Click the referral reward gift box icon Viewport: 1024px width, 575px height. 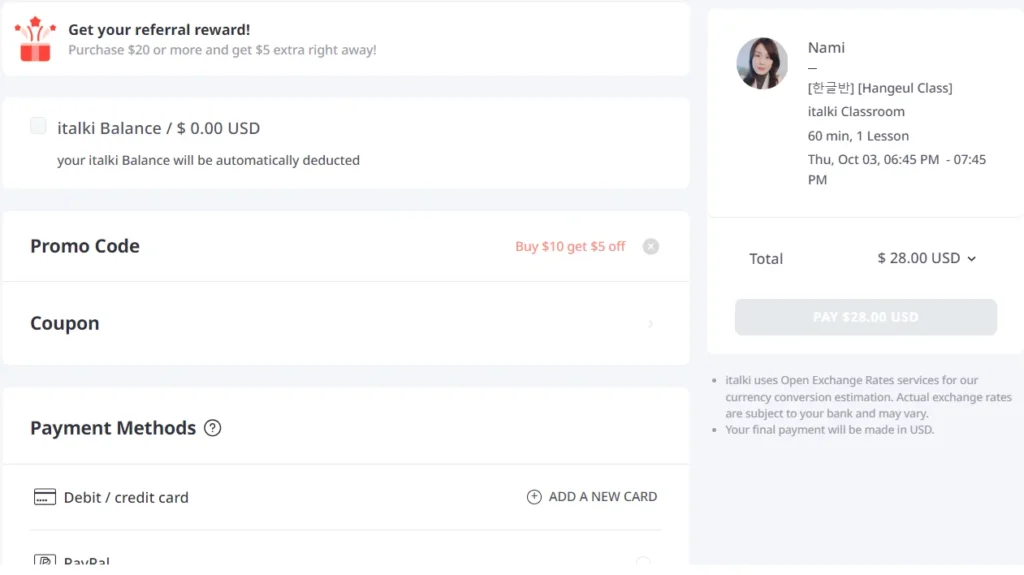pos(35,39)
